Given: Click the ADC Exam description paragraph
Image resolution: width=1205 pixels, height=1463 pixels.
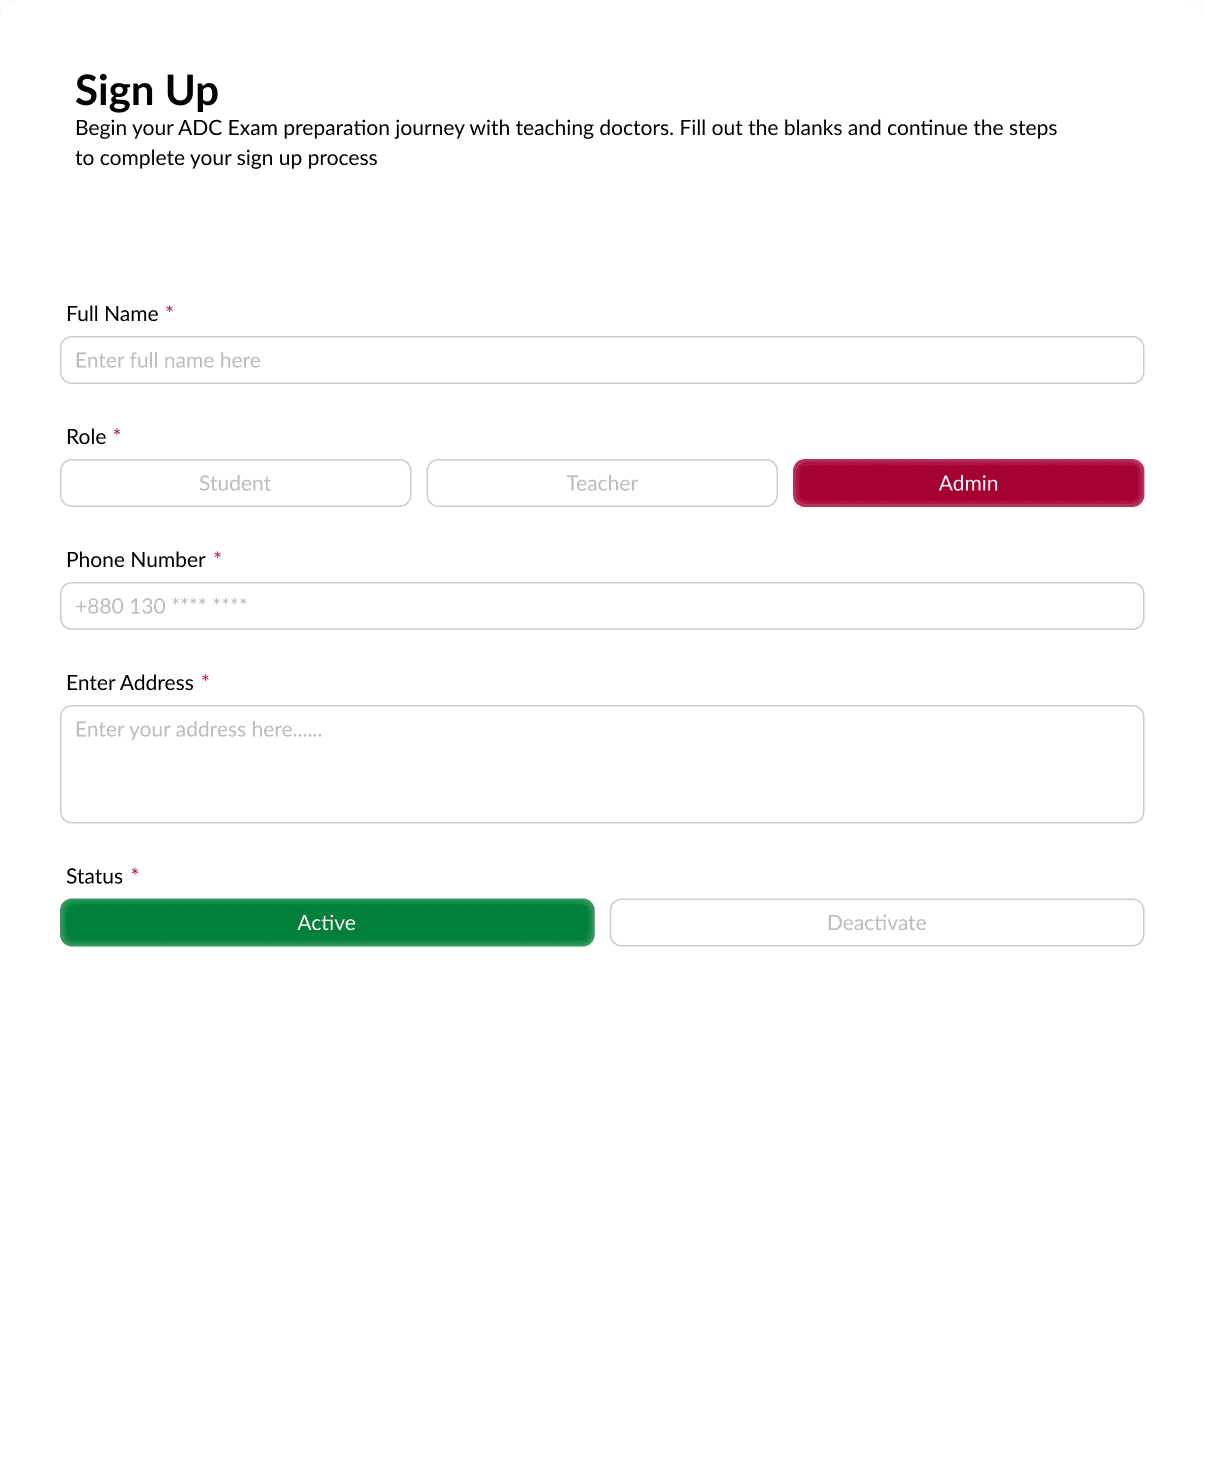Looking at the screenshot, I should click(566, 143).
